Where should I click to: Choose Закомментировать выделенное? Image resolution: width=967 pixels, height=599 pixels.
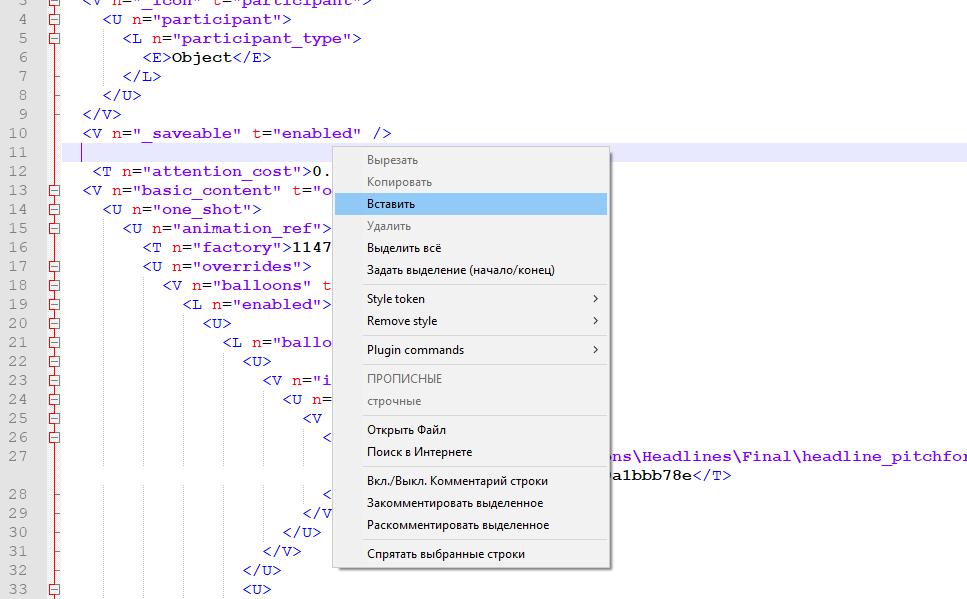(x=454, y=503)
